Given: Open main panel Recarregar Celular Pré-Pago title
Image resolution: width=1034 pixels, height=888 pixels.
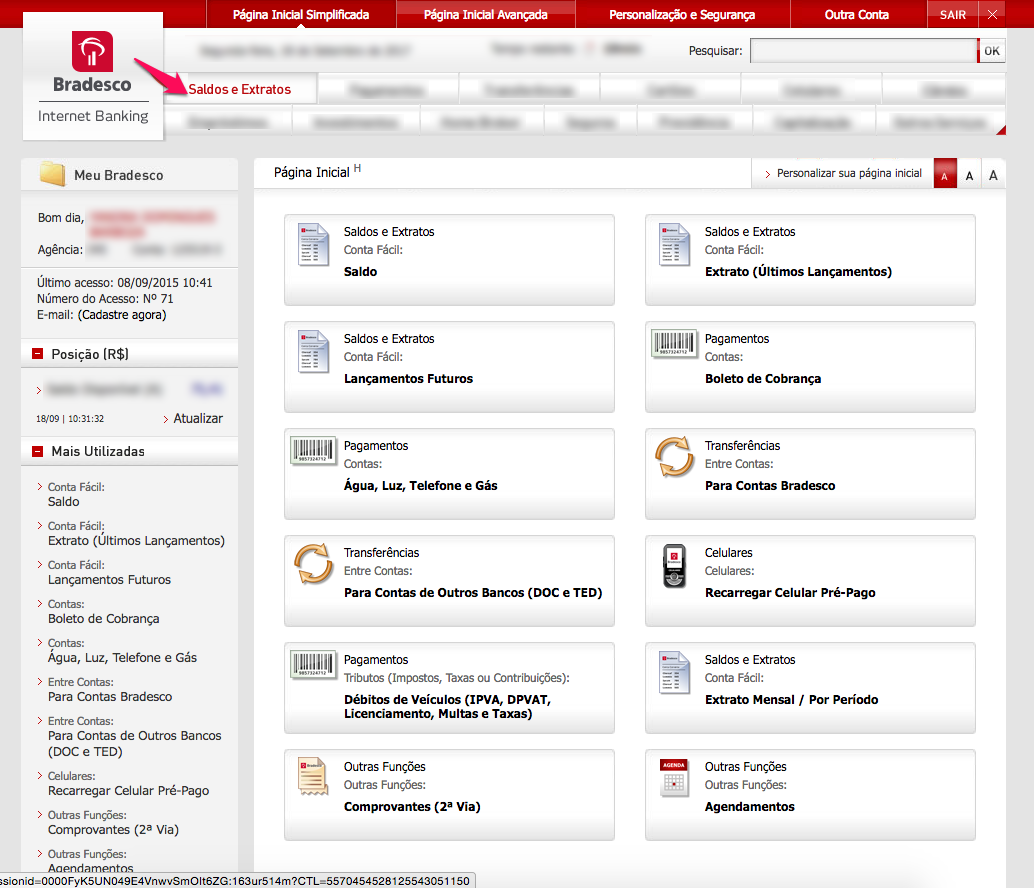Looking at the screenshot, I should (x=790, y=593).
